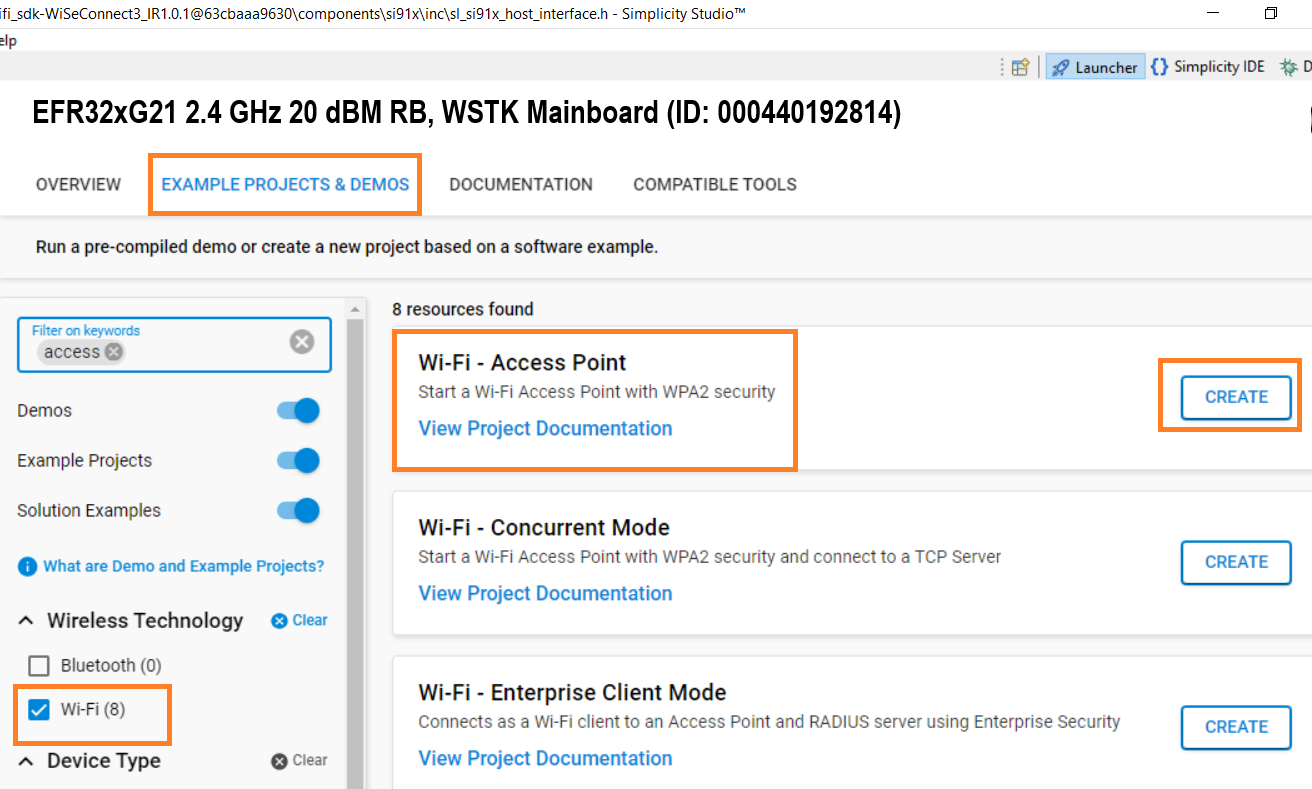
Task: Toggle the Example Projects switch
Action: tap(298, 461)
